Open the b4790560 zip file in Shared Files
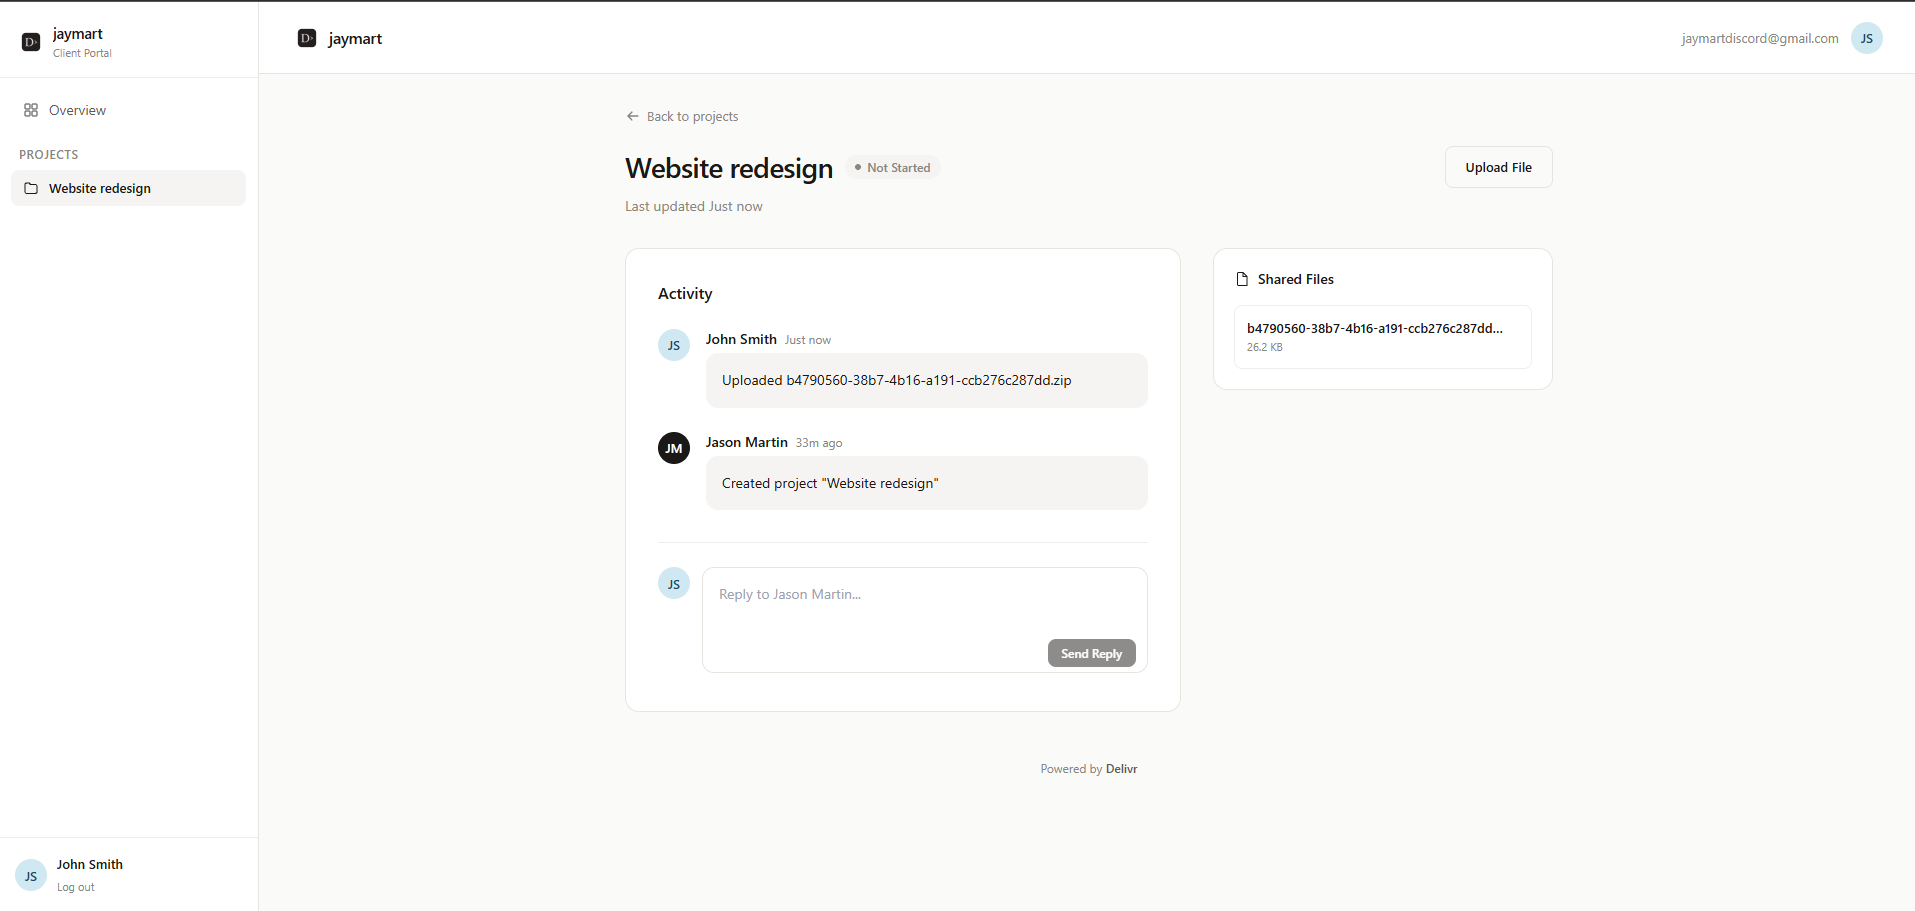This screenshot has height=911, width=1915. point(1382,336)
